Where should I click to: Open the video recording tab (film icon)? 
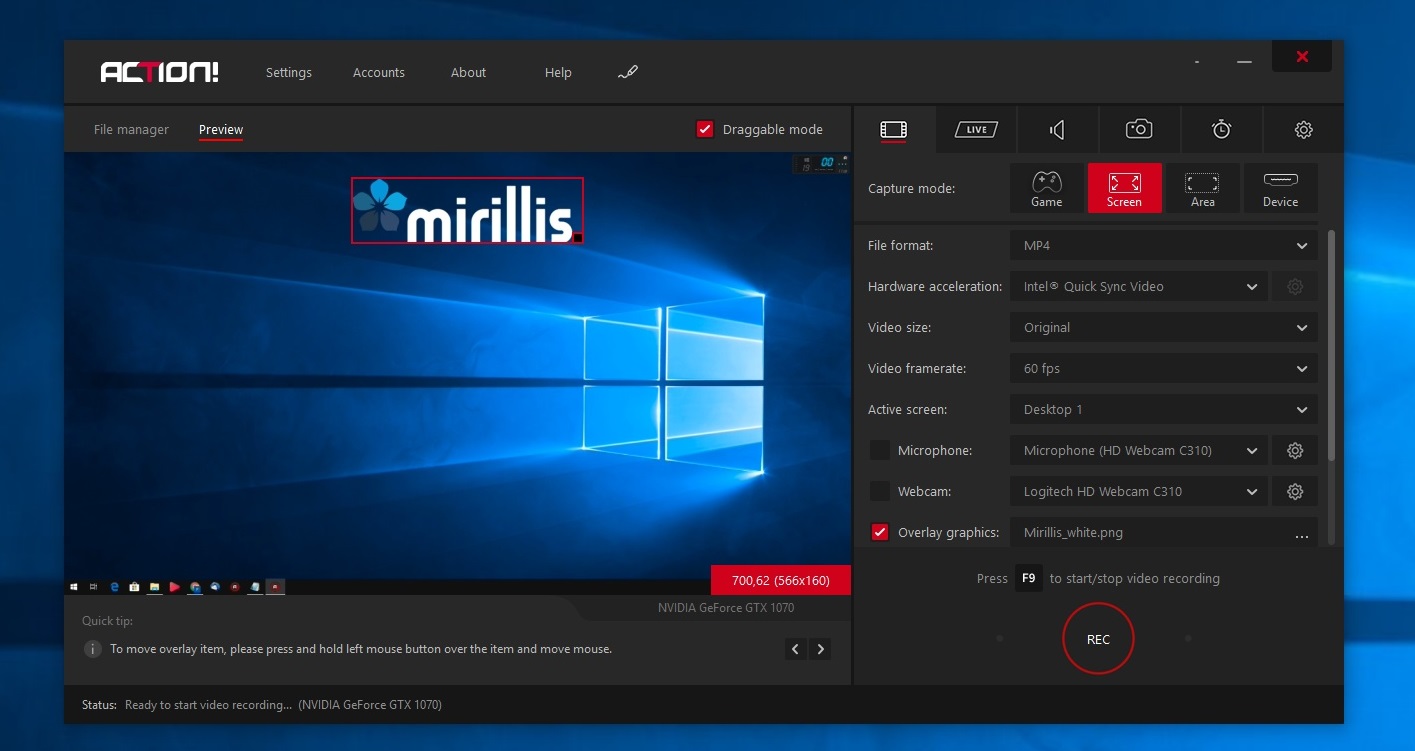(x=894, y=129)
